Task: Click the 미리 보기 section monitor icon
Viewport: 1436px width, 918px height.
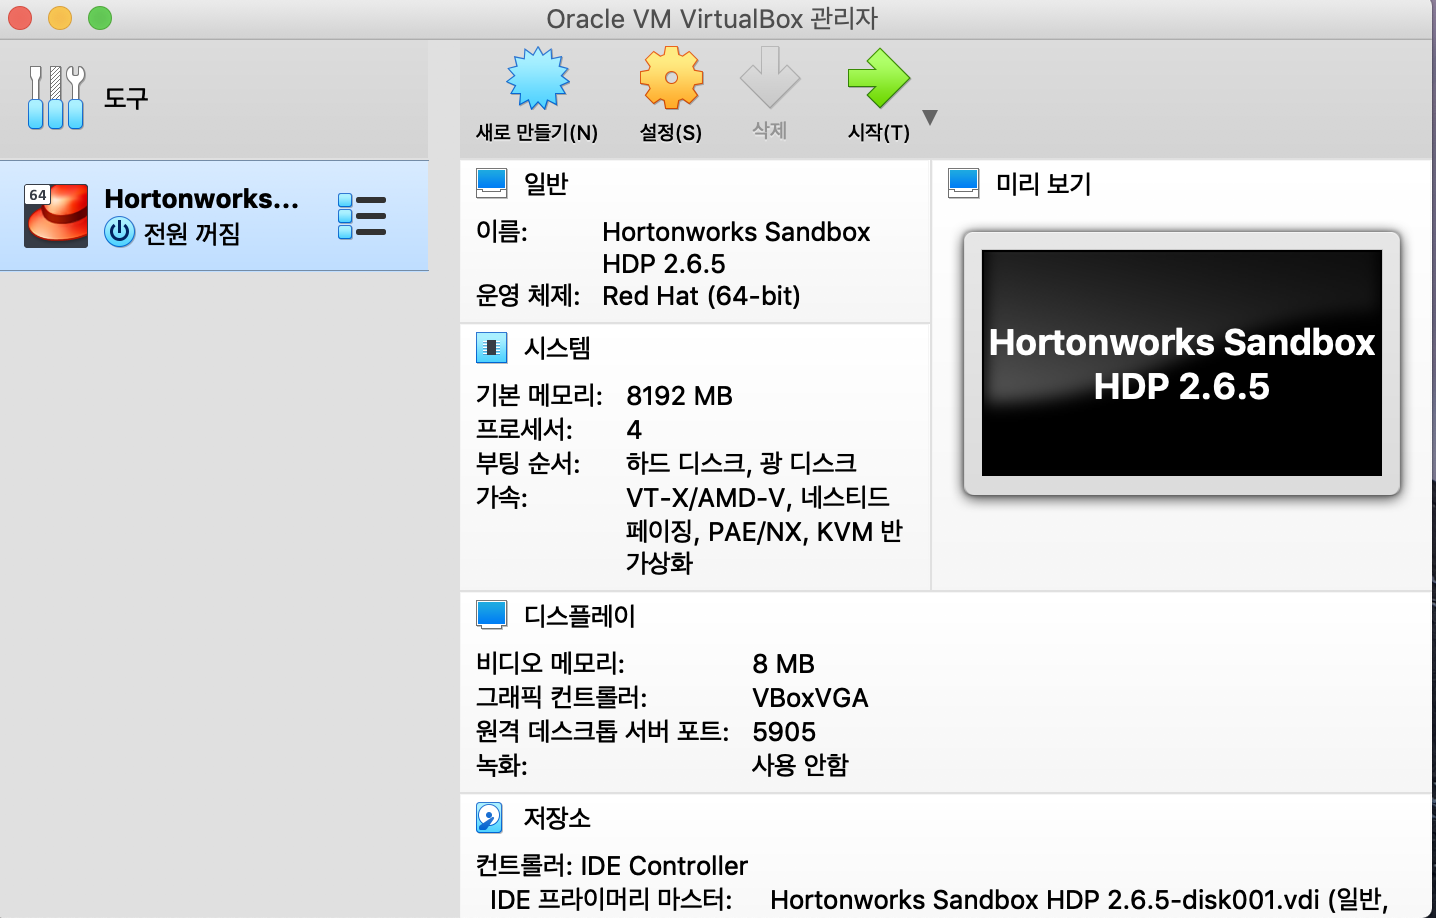Action: [964, 183]
